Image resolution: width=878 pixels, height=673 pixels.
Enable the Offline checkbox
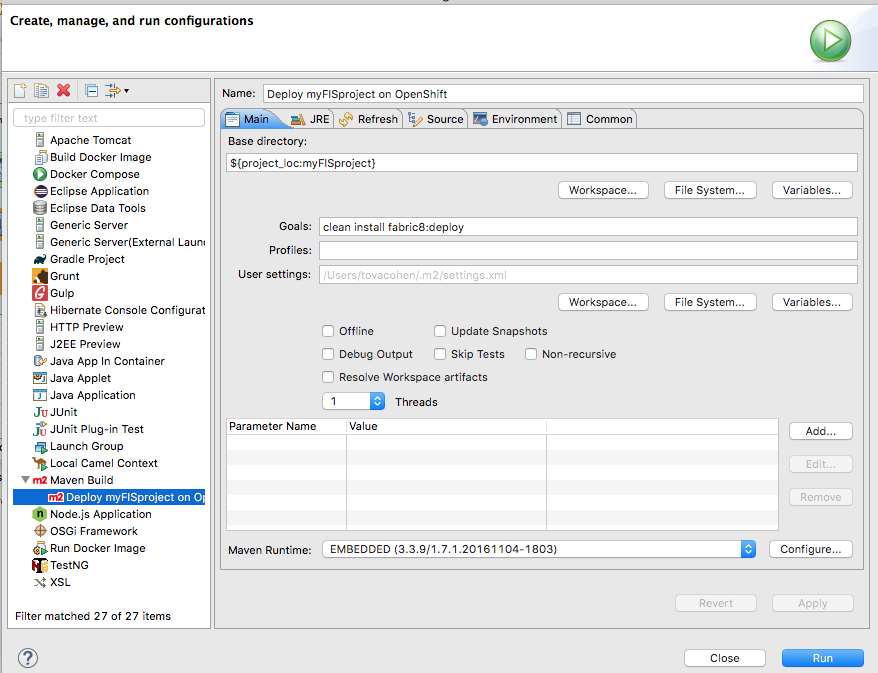point(328,331)
